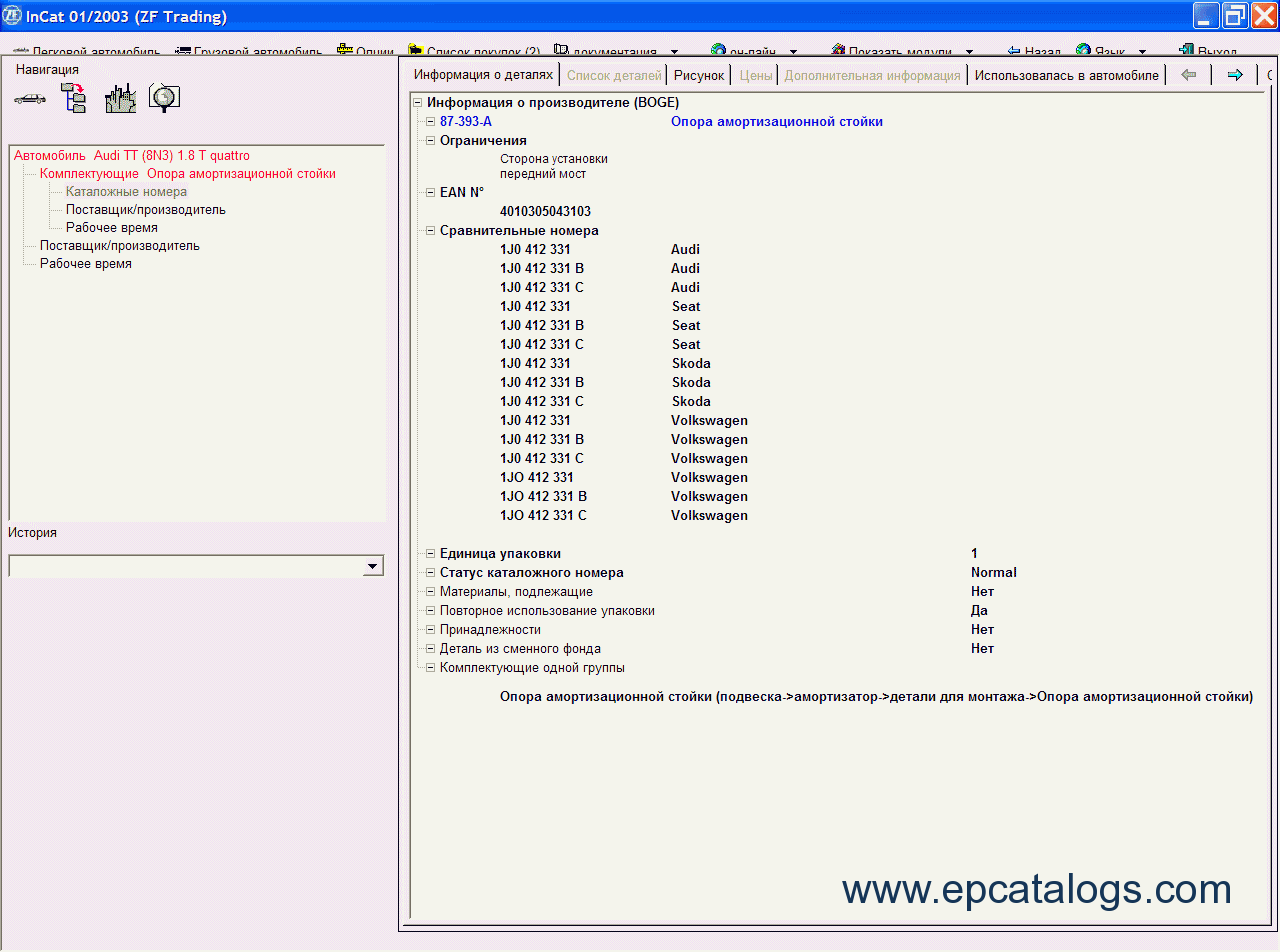This screenshot has width=1280, height=952.
Task: Go to previous tab with gray left arrow
Action: (x=1189, y=75)
